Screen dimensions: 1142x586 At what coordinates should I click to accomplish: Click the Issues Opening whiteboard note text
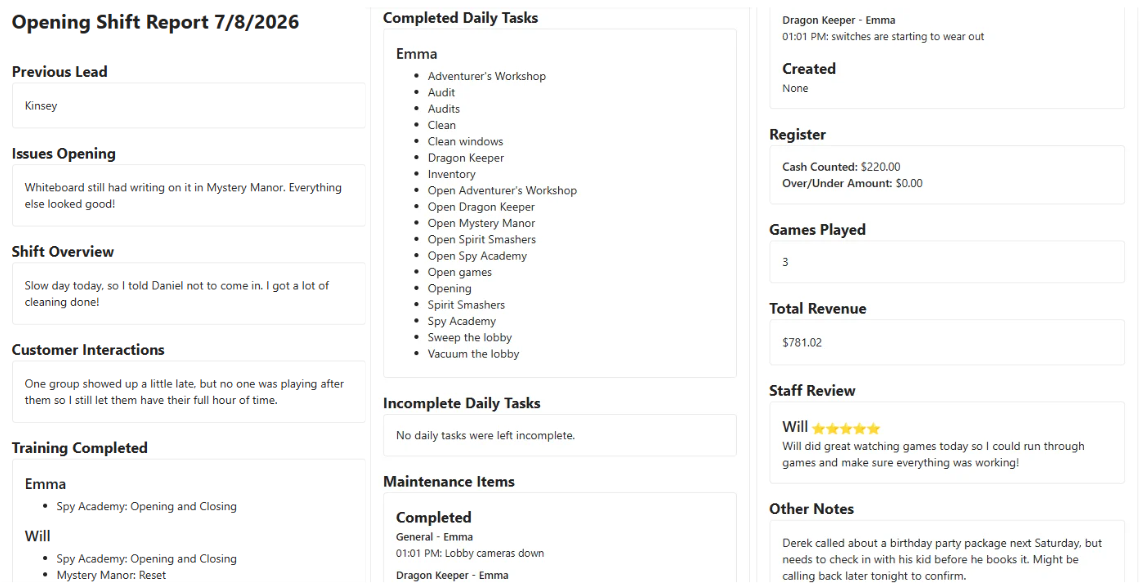click(x=183, y=196)
